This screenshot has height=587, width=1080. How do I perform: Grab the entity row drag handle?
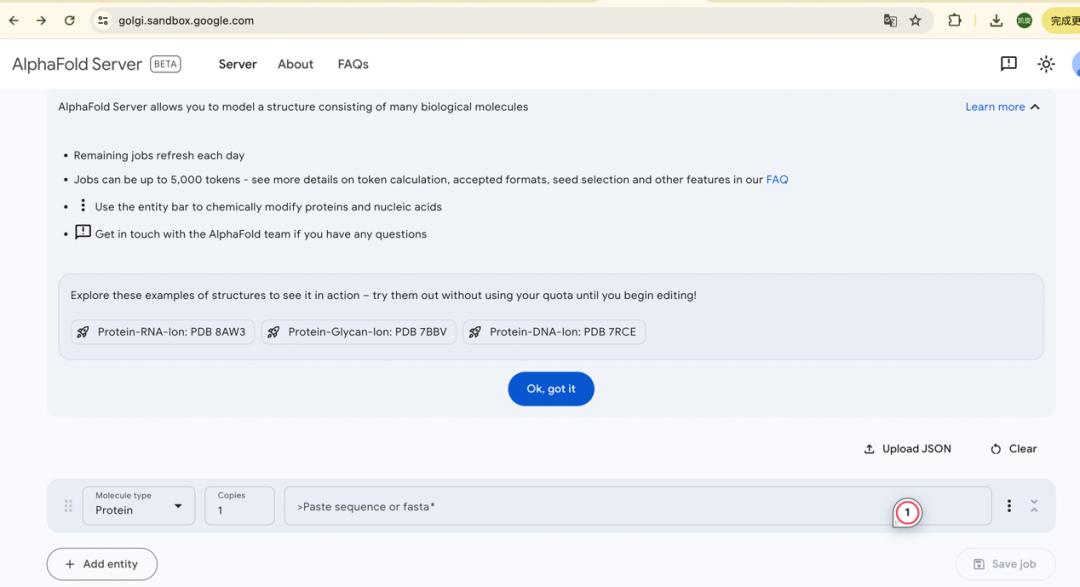[68, 506]
